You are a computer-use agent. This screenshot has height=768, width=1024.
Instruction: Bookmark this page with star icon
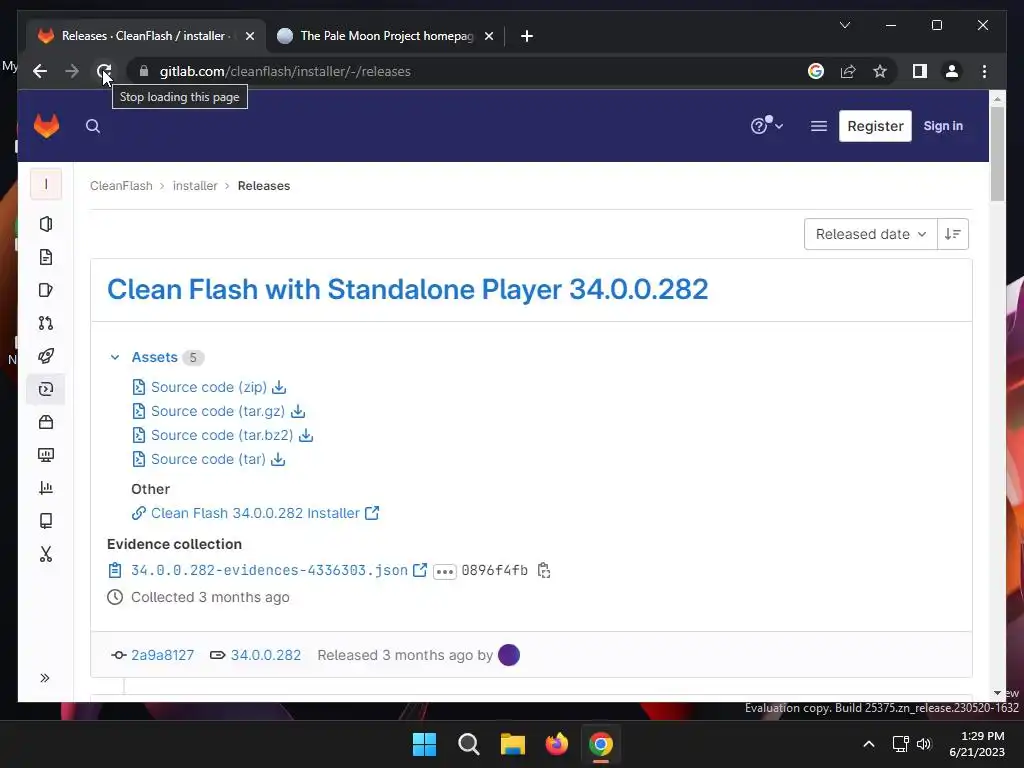tap(880, 71)
